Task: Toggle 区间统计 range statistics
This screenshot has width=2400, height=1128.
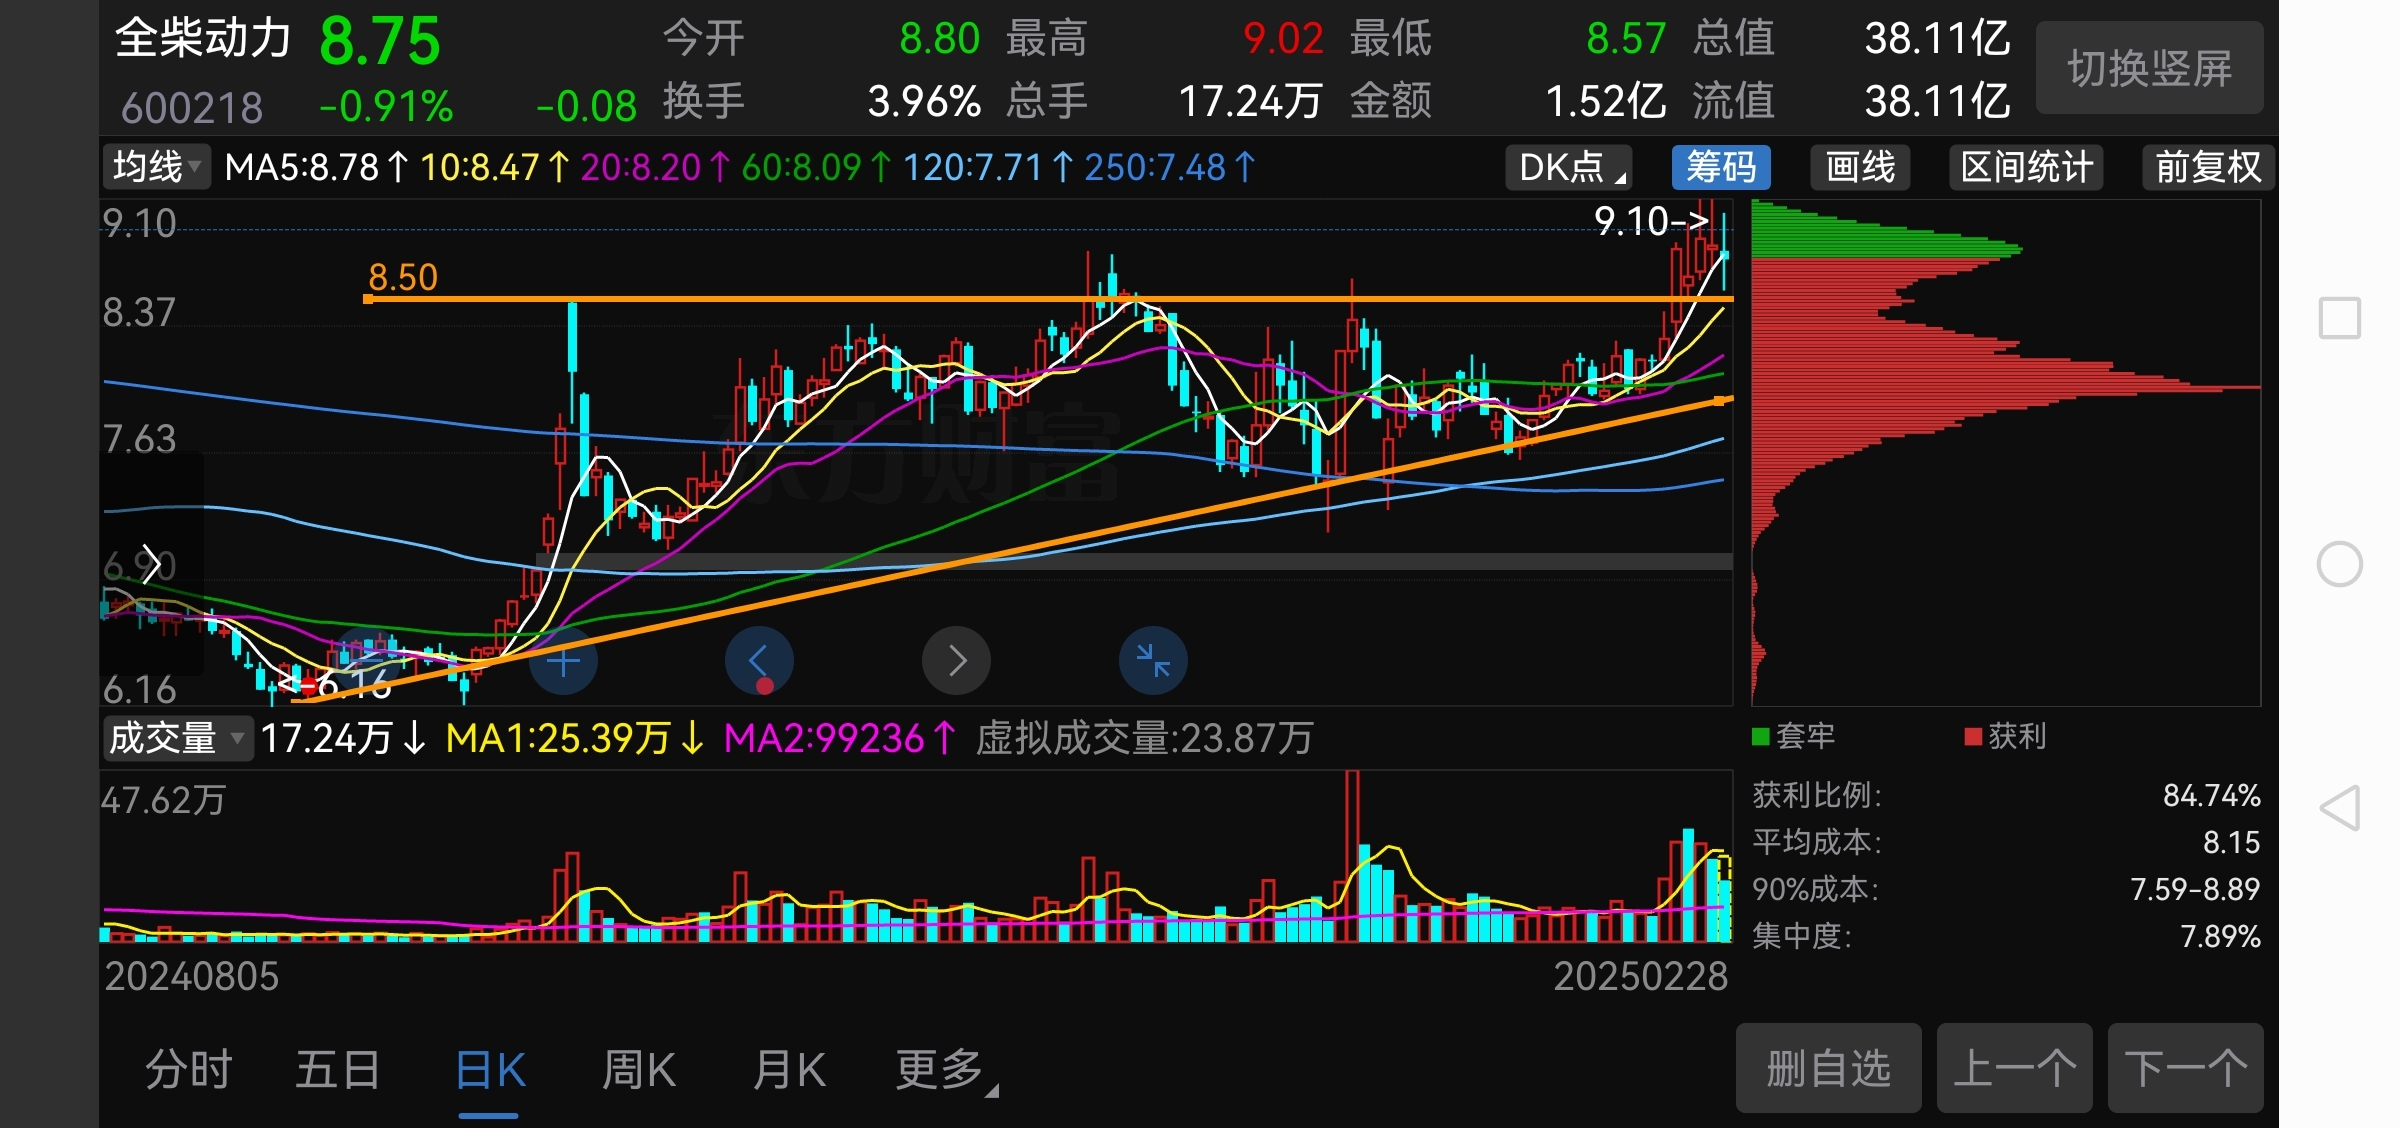Action: point(2026,167)
